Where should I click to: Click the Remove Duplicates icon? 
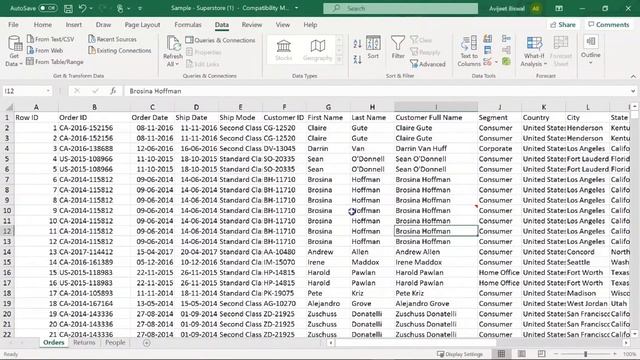pyautogui.click(x=488, y=51)
